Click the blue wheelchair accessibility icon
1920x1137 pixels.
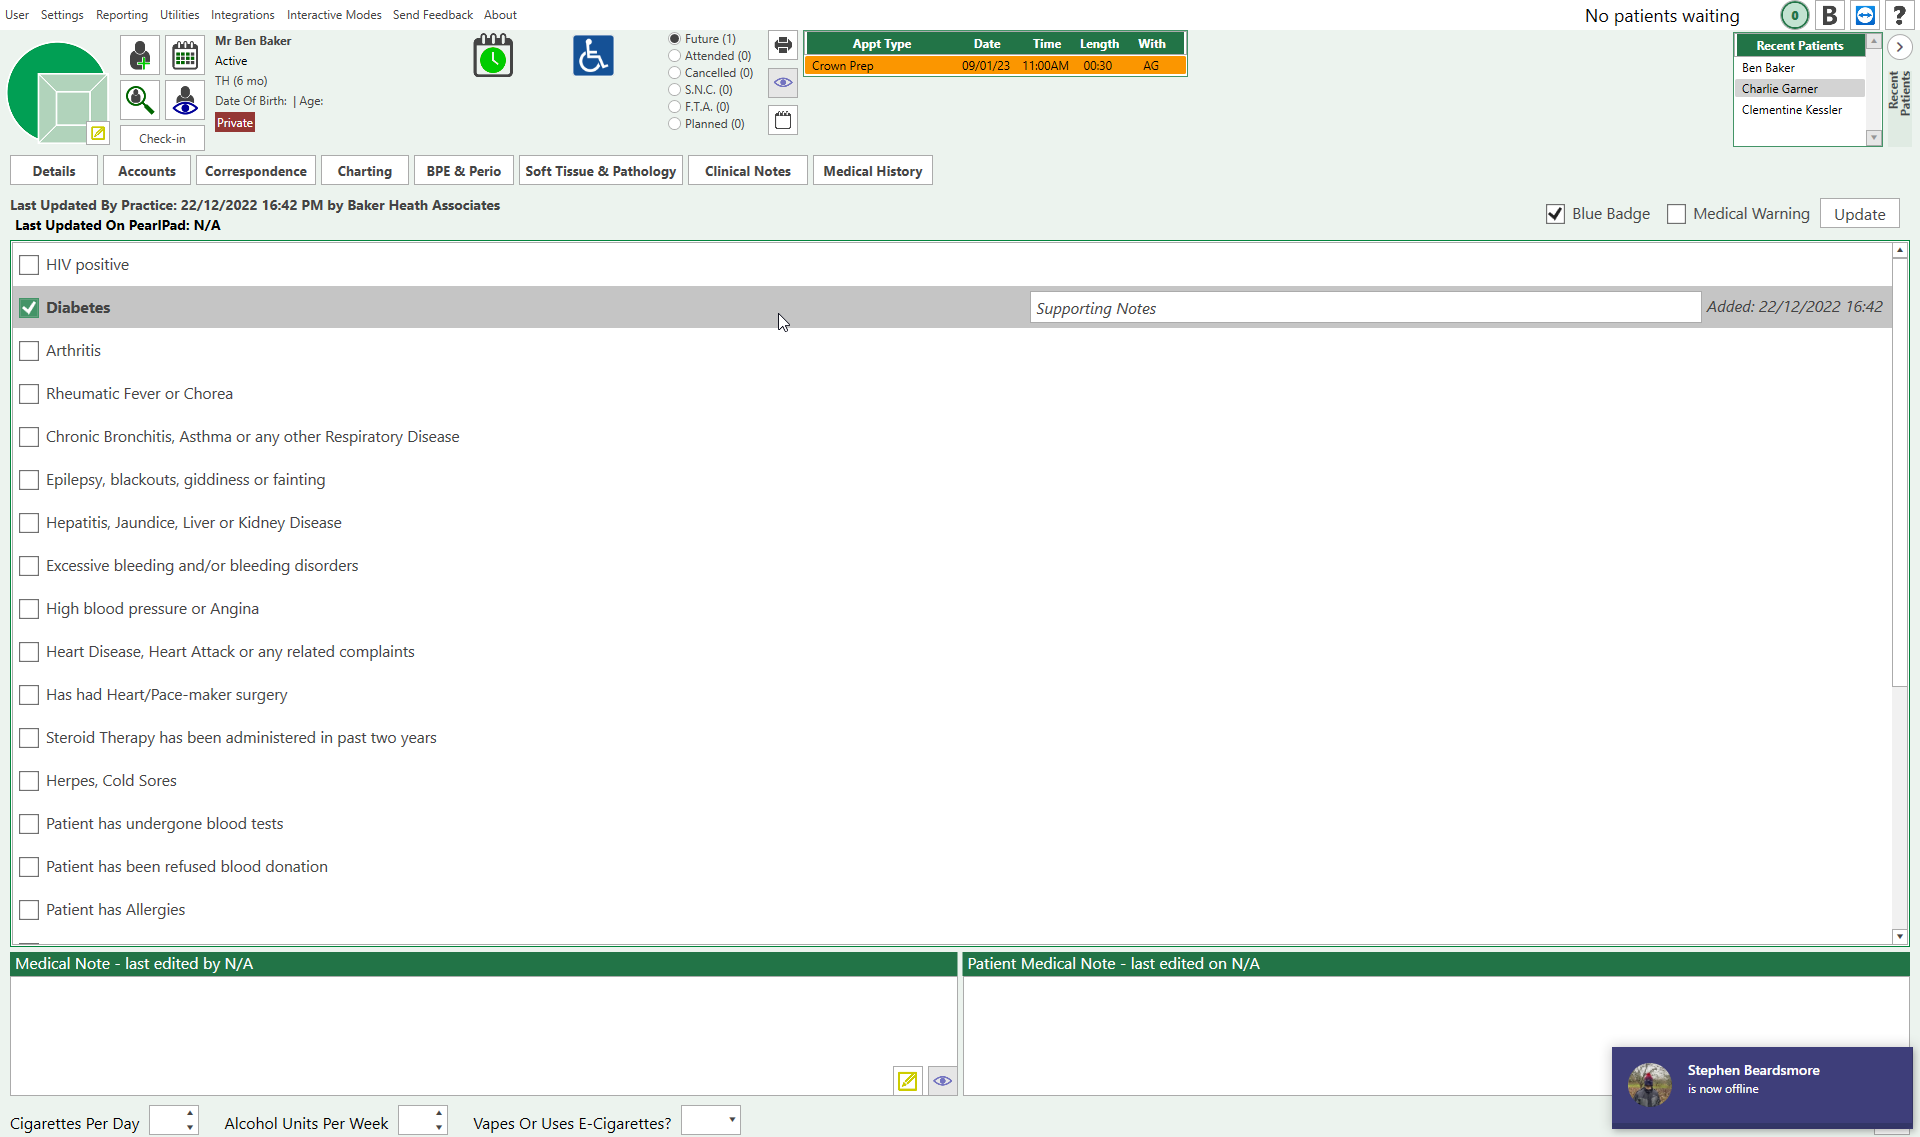click(x=593, y=56)
